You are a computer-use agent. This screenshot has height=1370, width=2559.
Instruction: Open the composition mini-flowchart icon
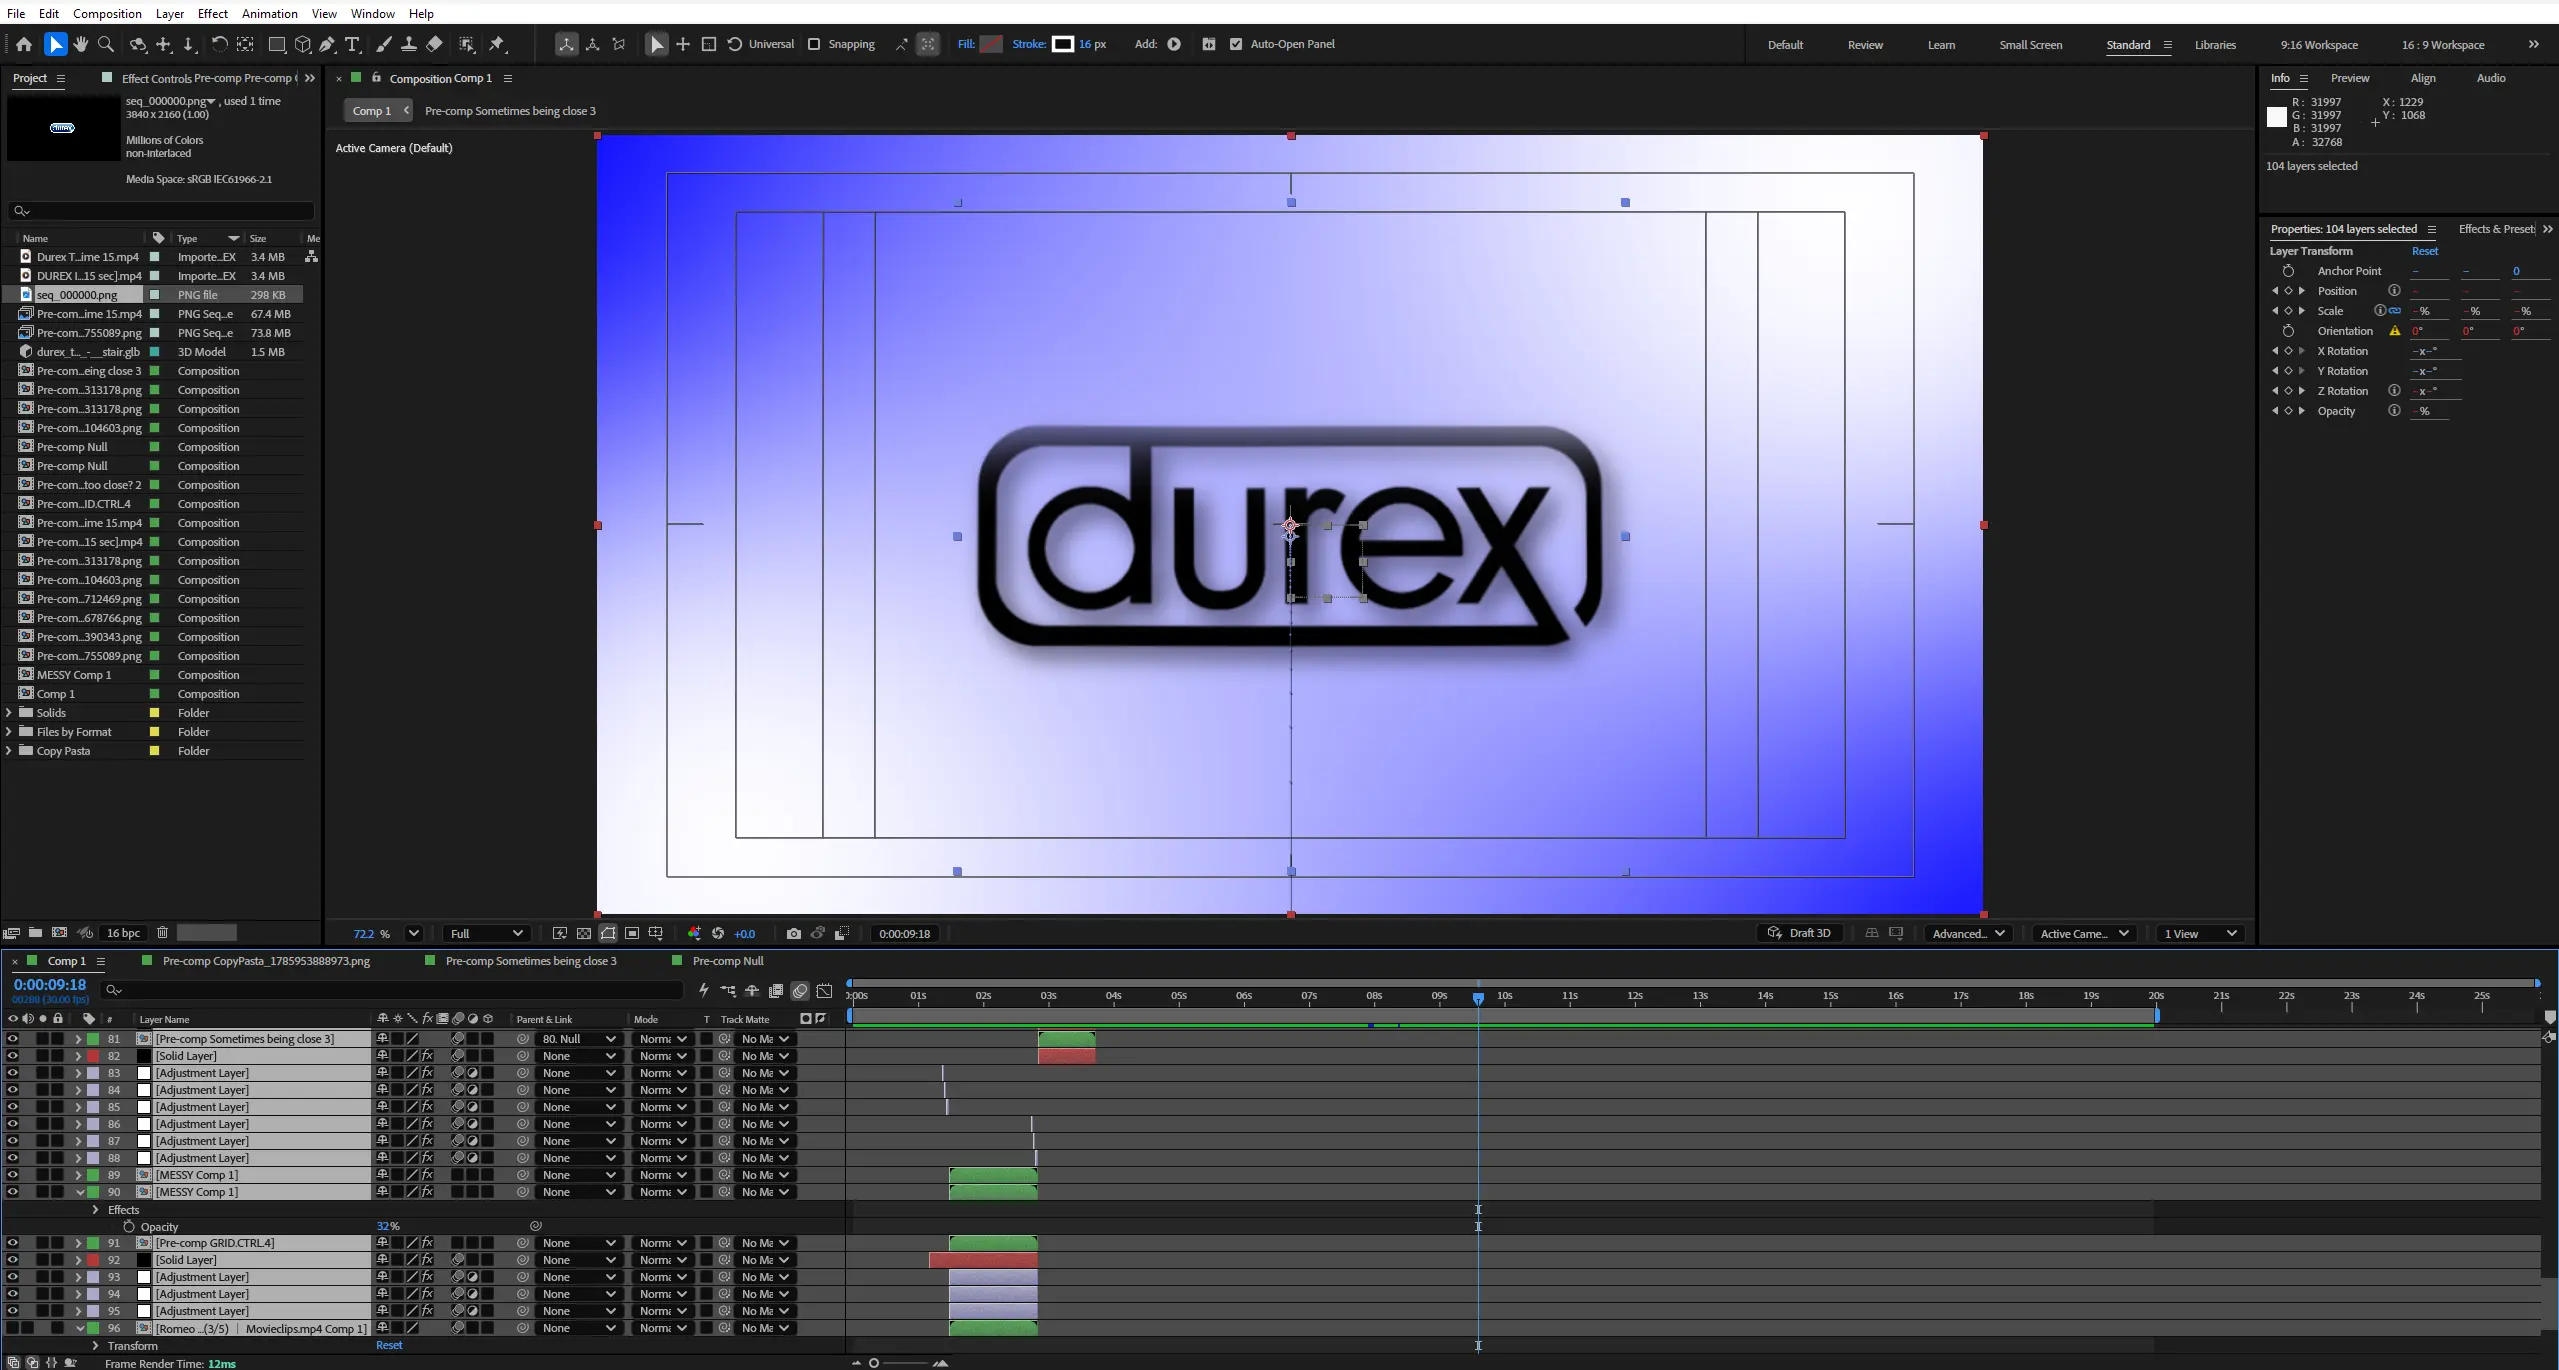click(x=728, y=990)
